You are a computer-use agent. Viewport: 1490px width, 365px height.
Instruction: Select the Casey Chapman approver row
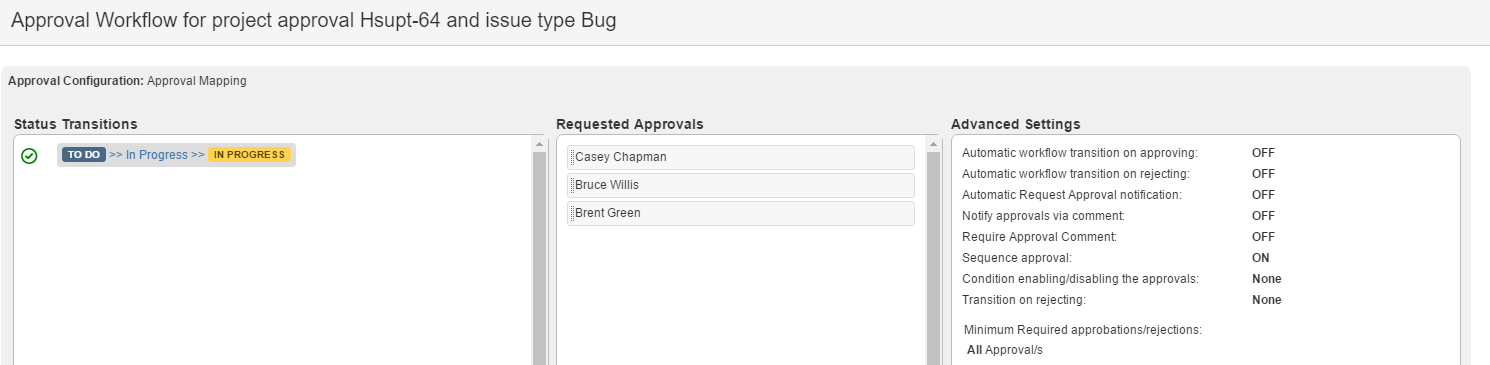741,157
